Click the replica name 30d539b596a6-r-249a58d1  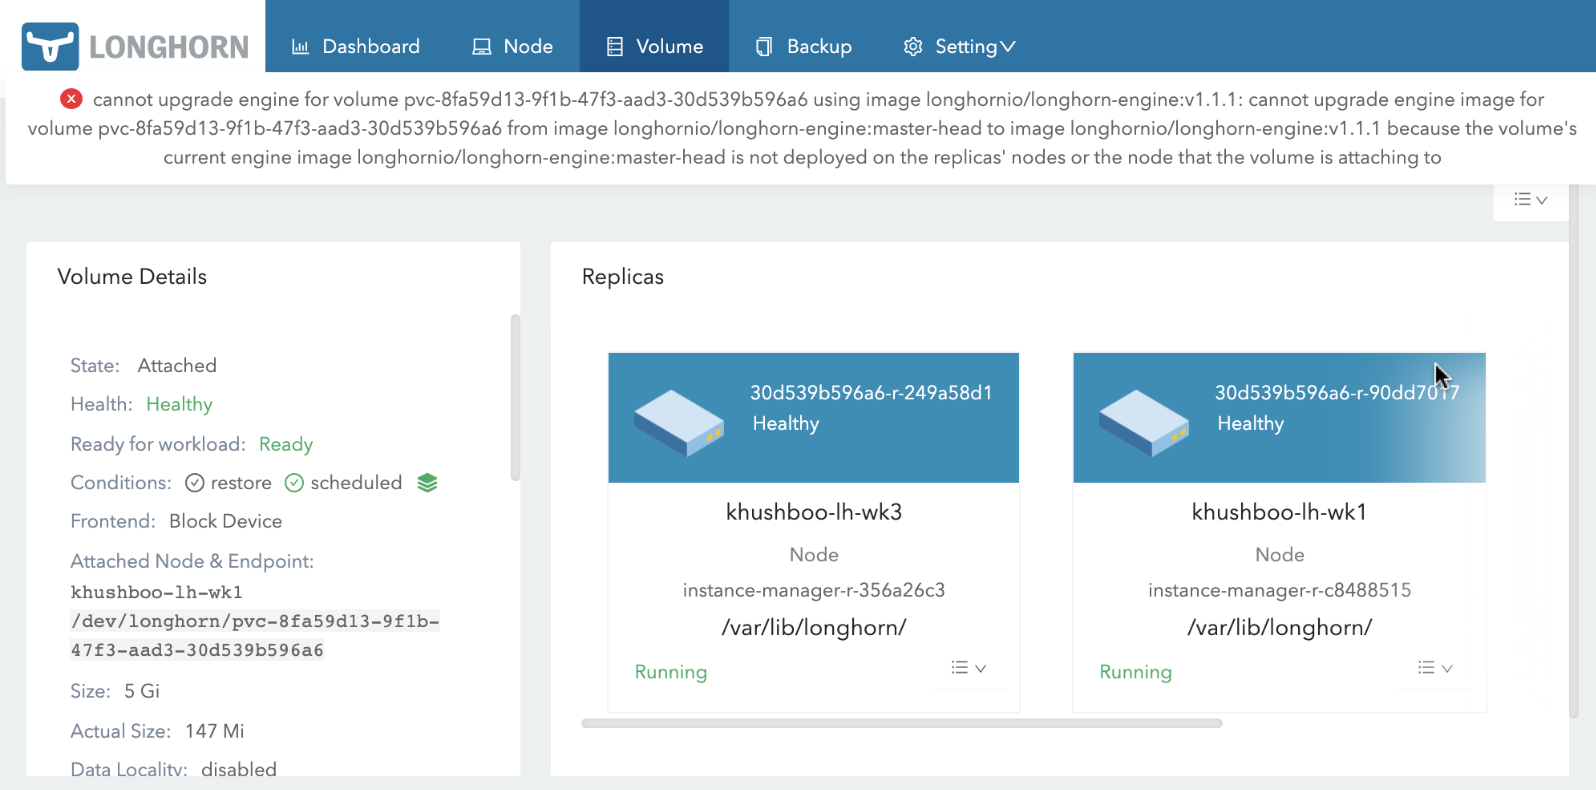pyautogui.click(x=871, y=393)
